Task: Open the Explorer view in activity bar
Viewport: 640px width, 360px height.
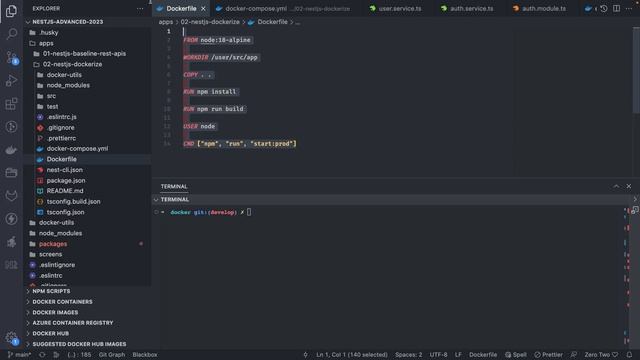Action: [11, 11]
